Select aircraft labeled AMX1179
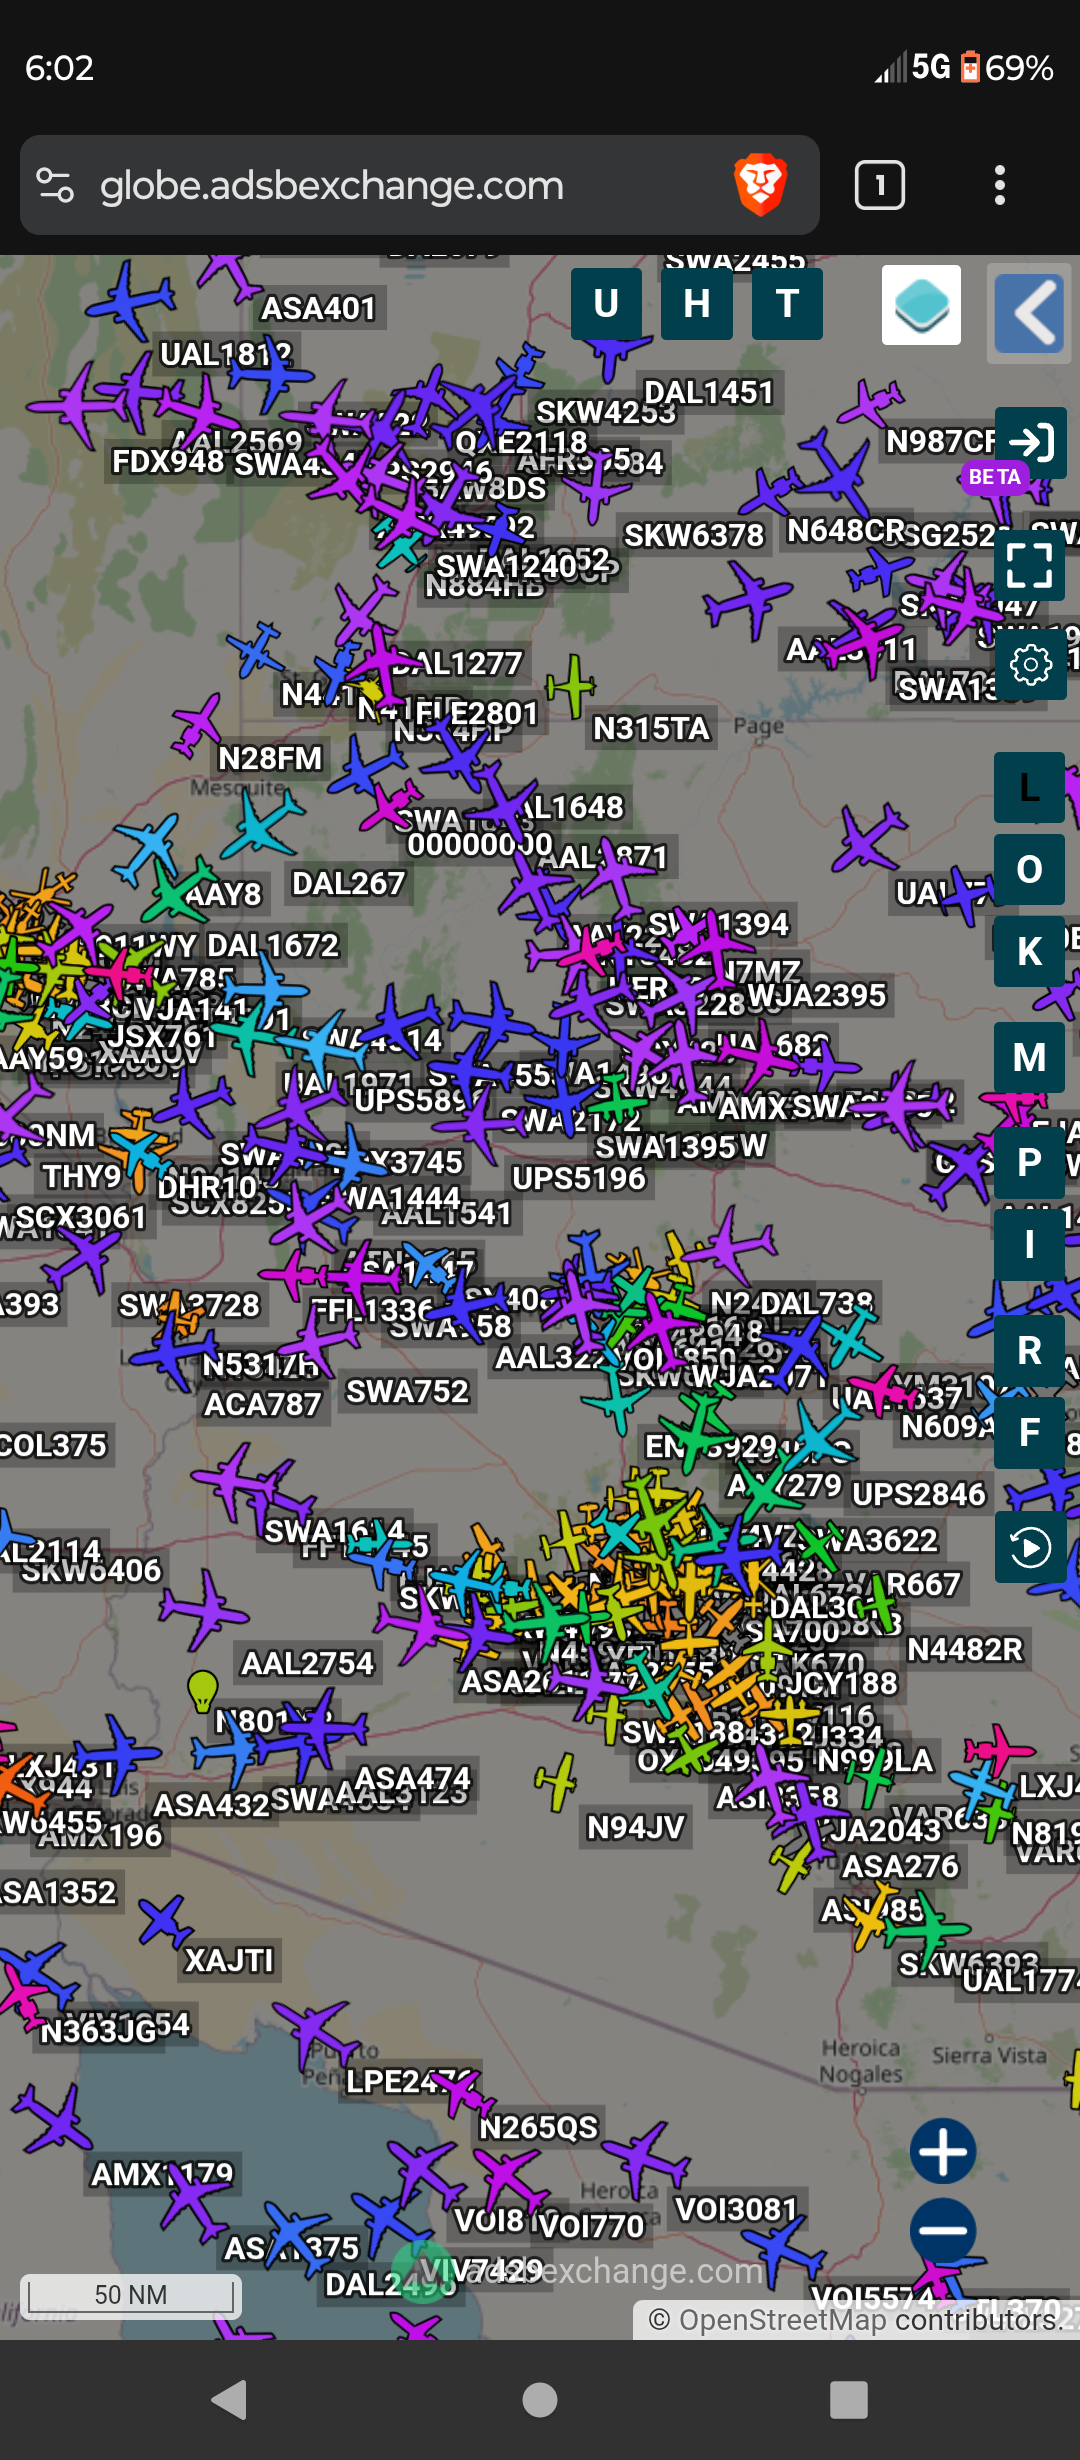1080x2460 pixels. pos(161,2174)
